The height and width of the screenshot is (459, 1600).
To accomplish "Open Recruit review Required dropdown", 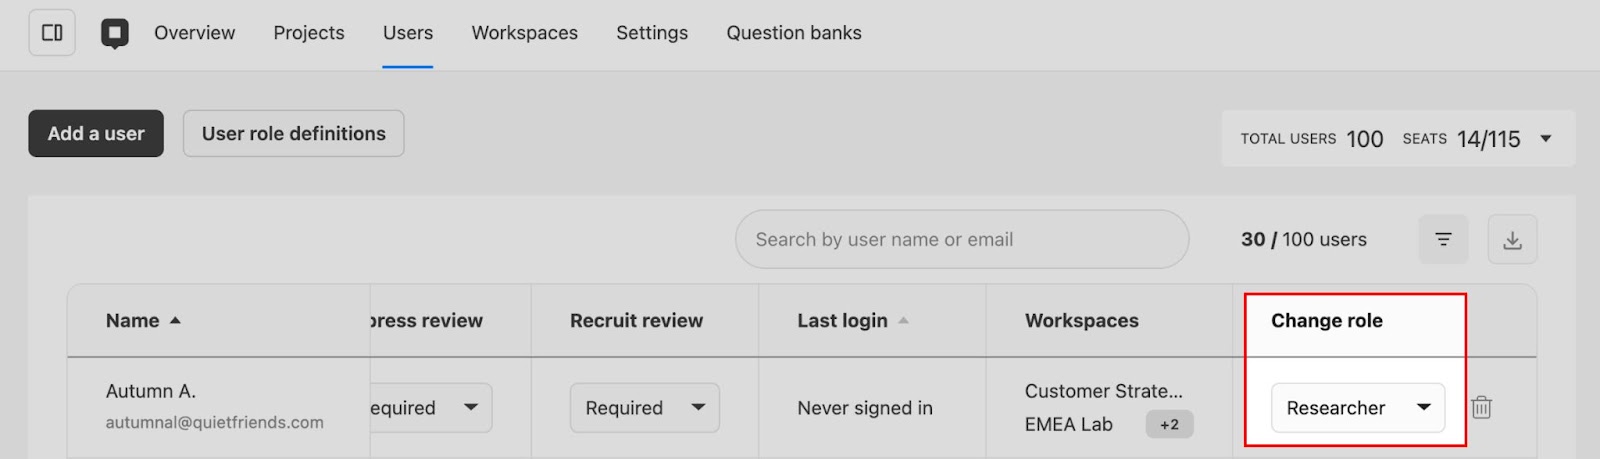I will 645,408.
